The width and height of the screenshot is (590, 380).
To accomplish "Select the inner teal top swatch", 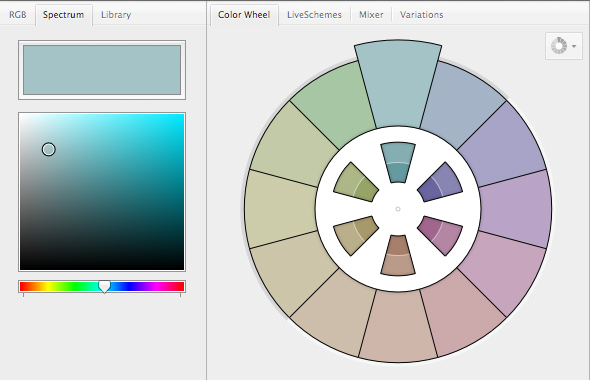I will (398, 163).
